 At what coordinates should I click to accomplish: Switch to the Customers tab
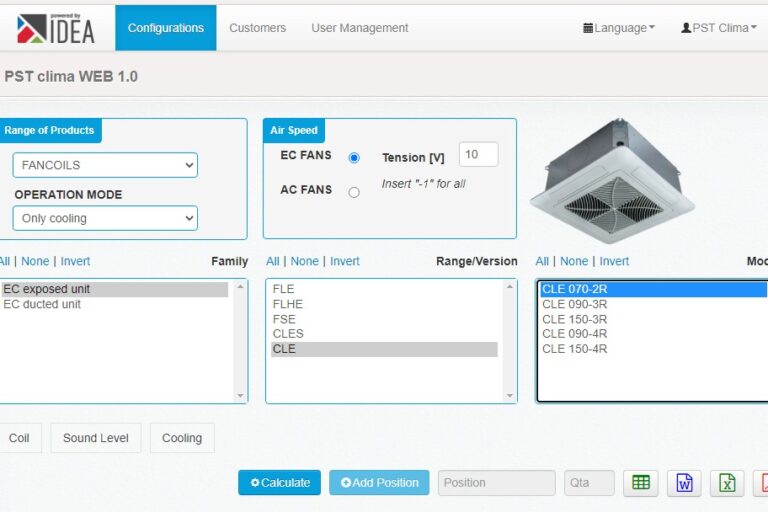[257, 28]
